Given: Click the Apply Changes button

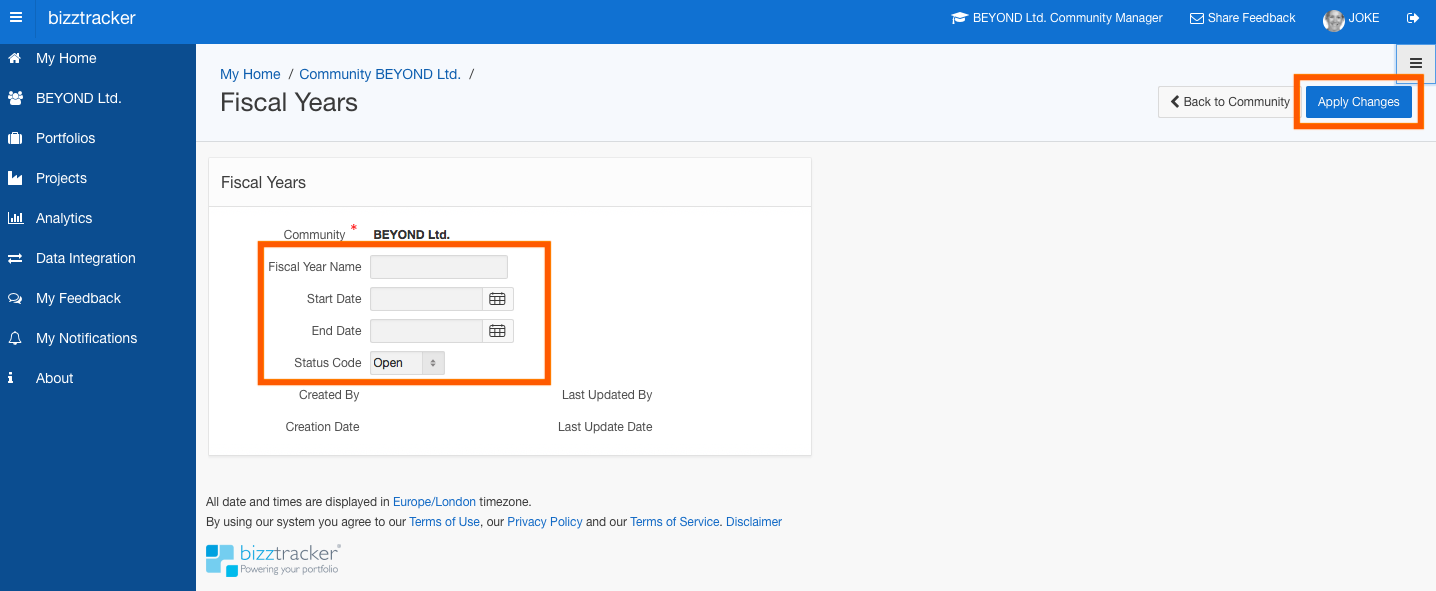Looking at the screenshot, I should click(x=1358, y=102).
